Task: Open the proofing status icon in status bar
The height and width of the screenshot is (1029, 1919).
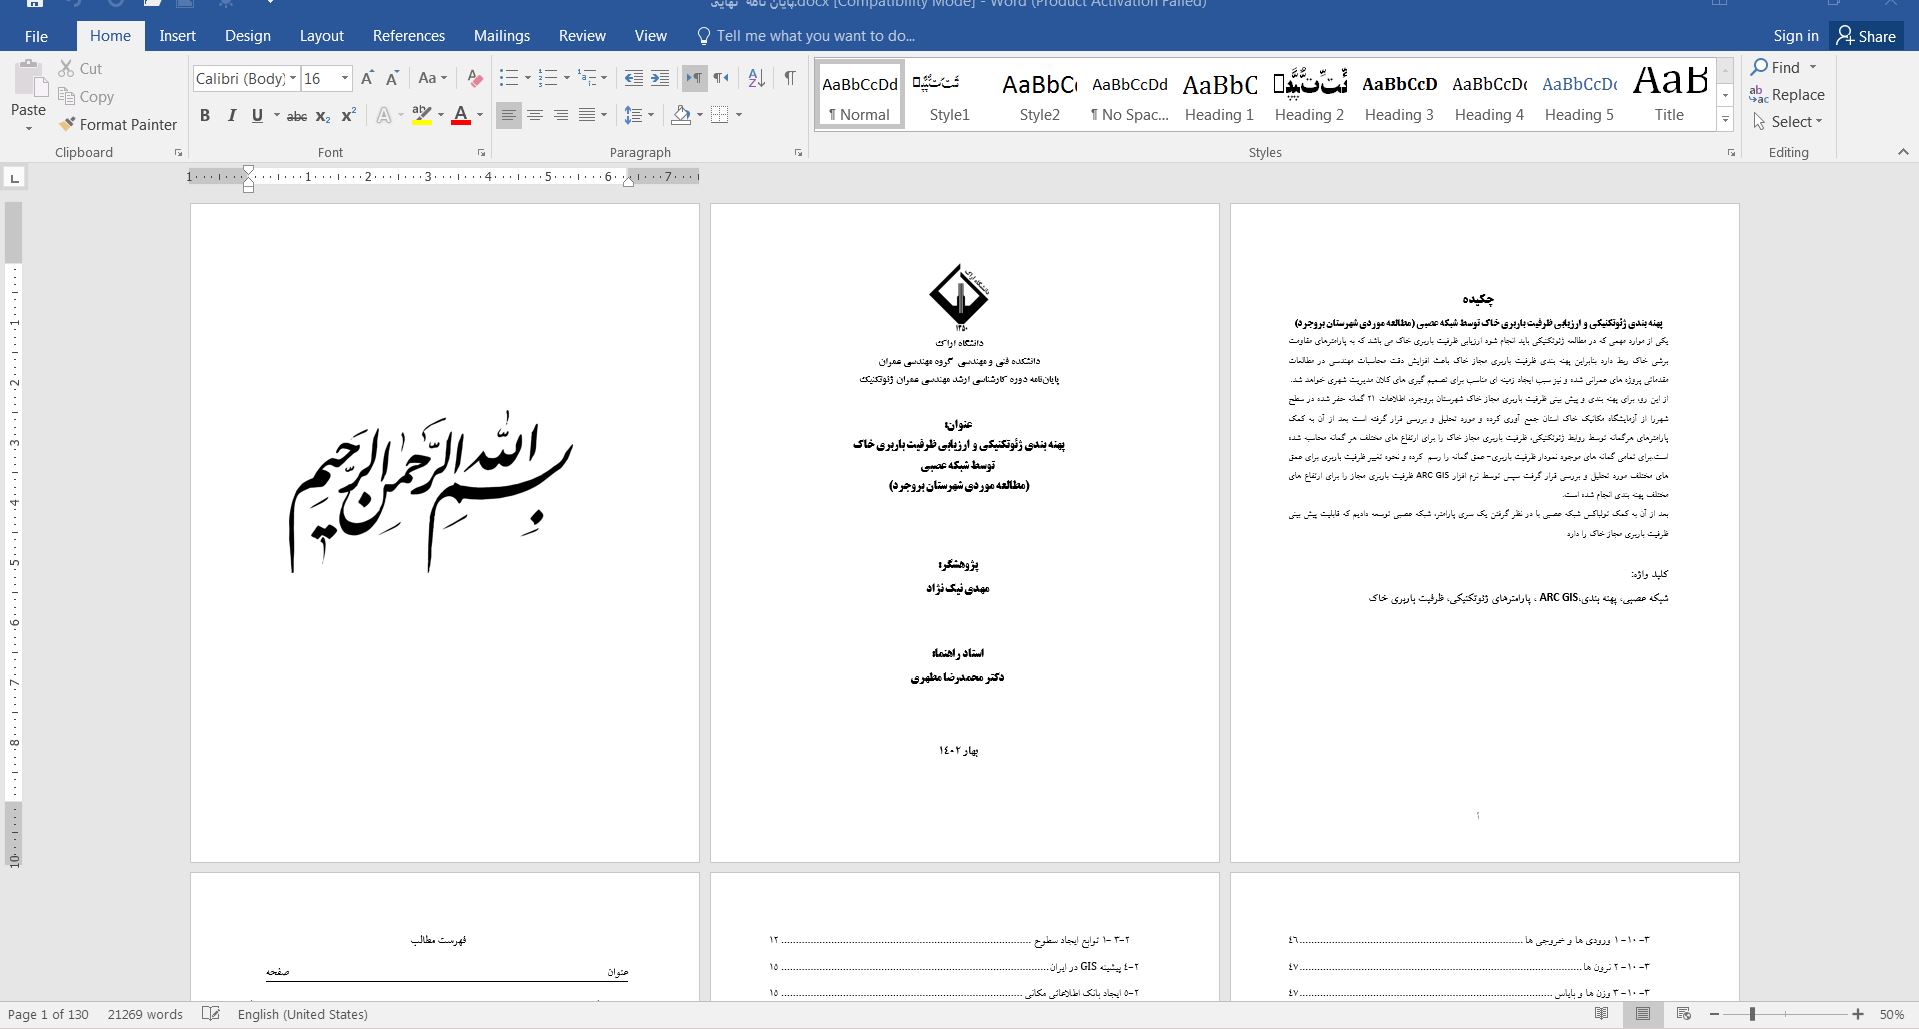Action: point(211,1014)
